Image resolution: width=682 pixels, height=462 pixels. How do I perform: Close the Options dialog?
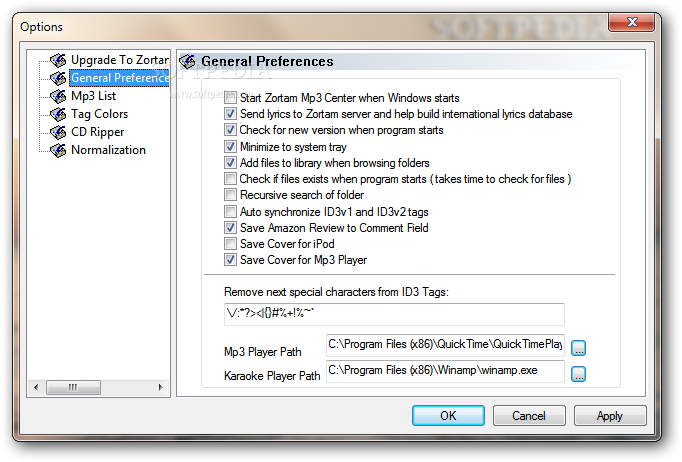[x=632, y=22]
